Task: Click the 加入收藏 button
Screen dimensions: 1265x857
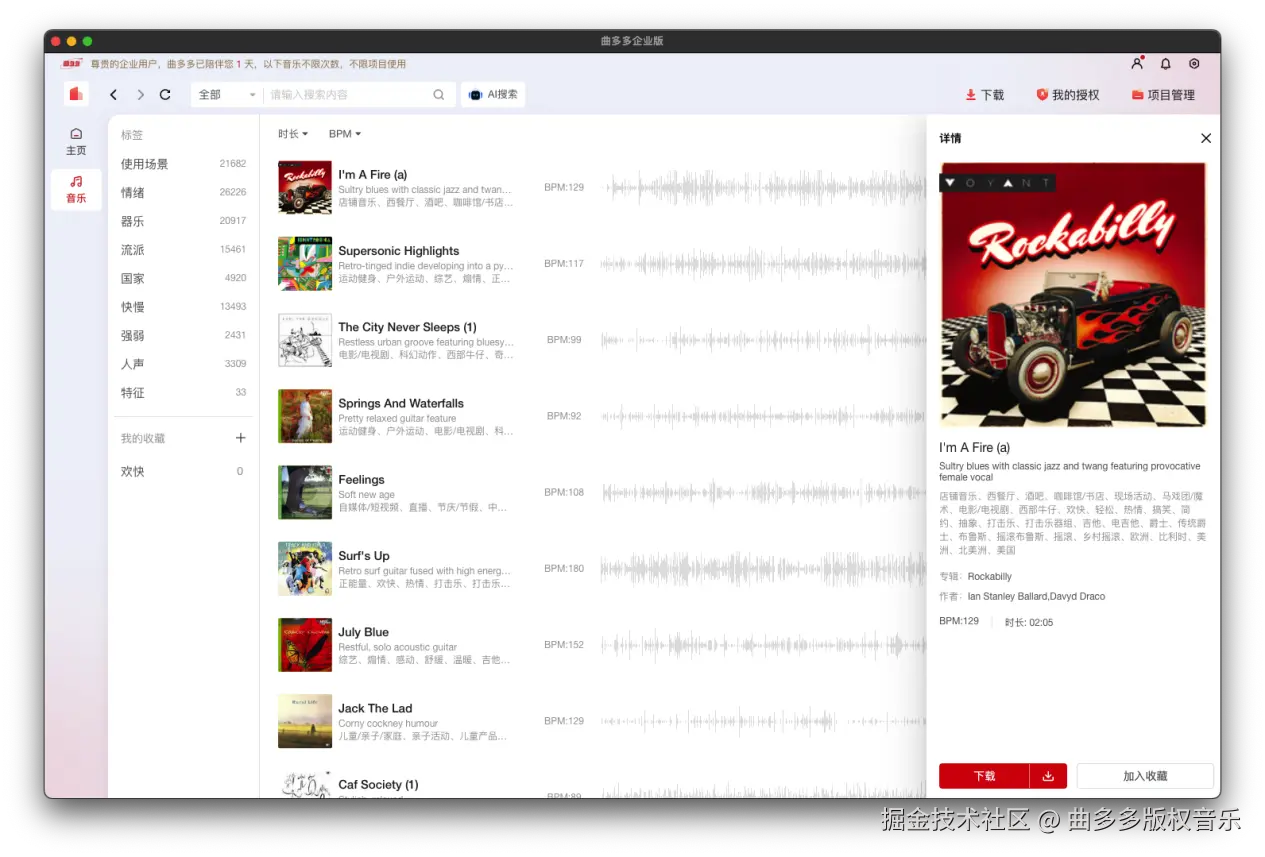Action: point(1145,776)
